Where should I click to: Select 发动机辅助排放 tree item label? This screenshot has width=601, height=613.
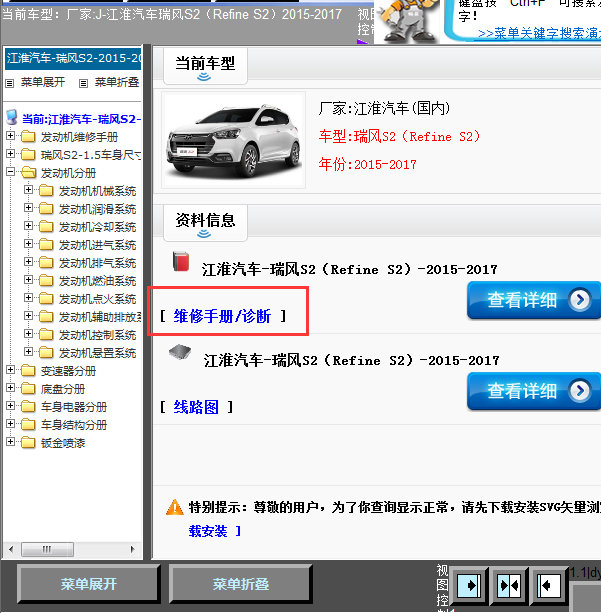point(100,317)
